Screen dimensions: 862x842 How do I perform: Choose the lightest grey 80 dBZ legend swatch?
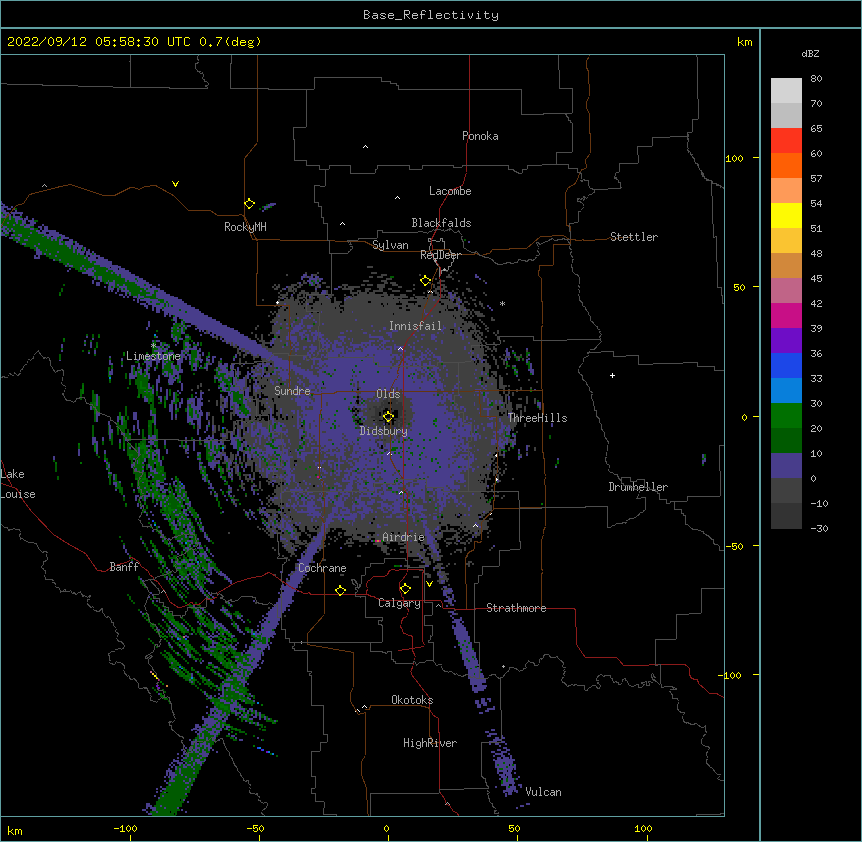coord(786,90)
